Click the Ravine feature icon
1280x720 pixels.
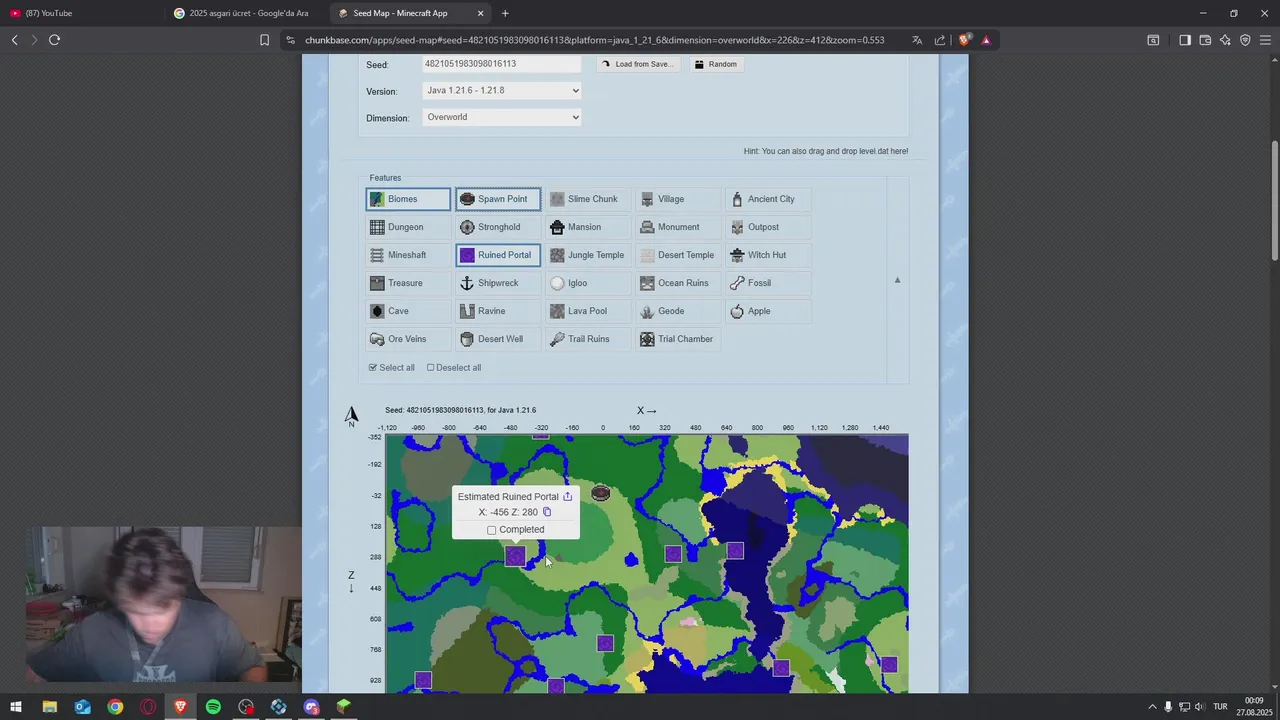point(467,311)
